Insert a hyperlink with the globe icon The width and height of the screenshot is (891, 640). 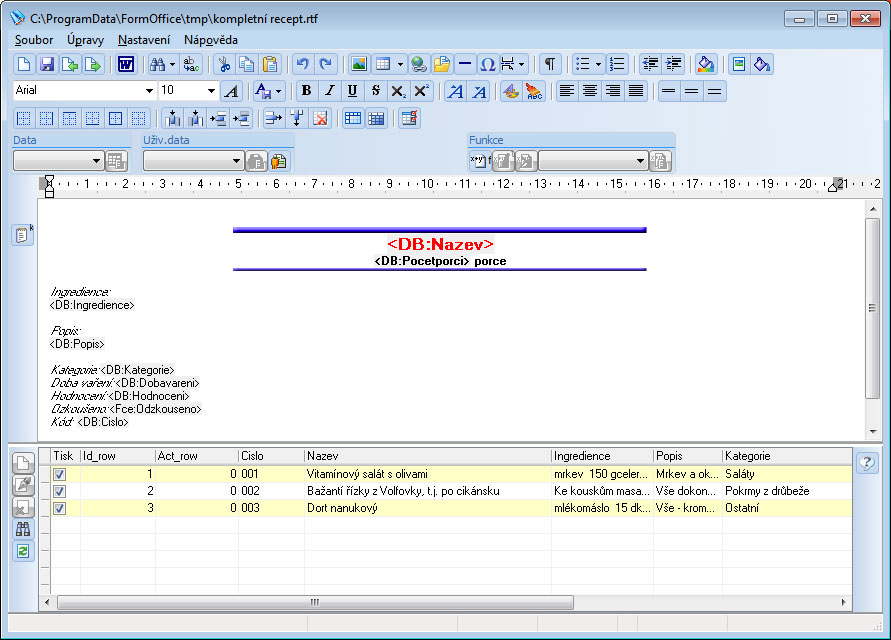419,64
